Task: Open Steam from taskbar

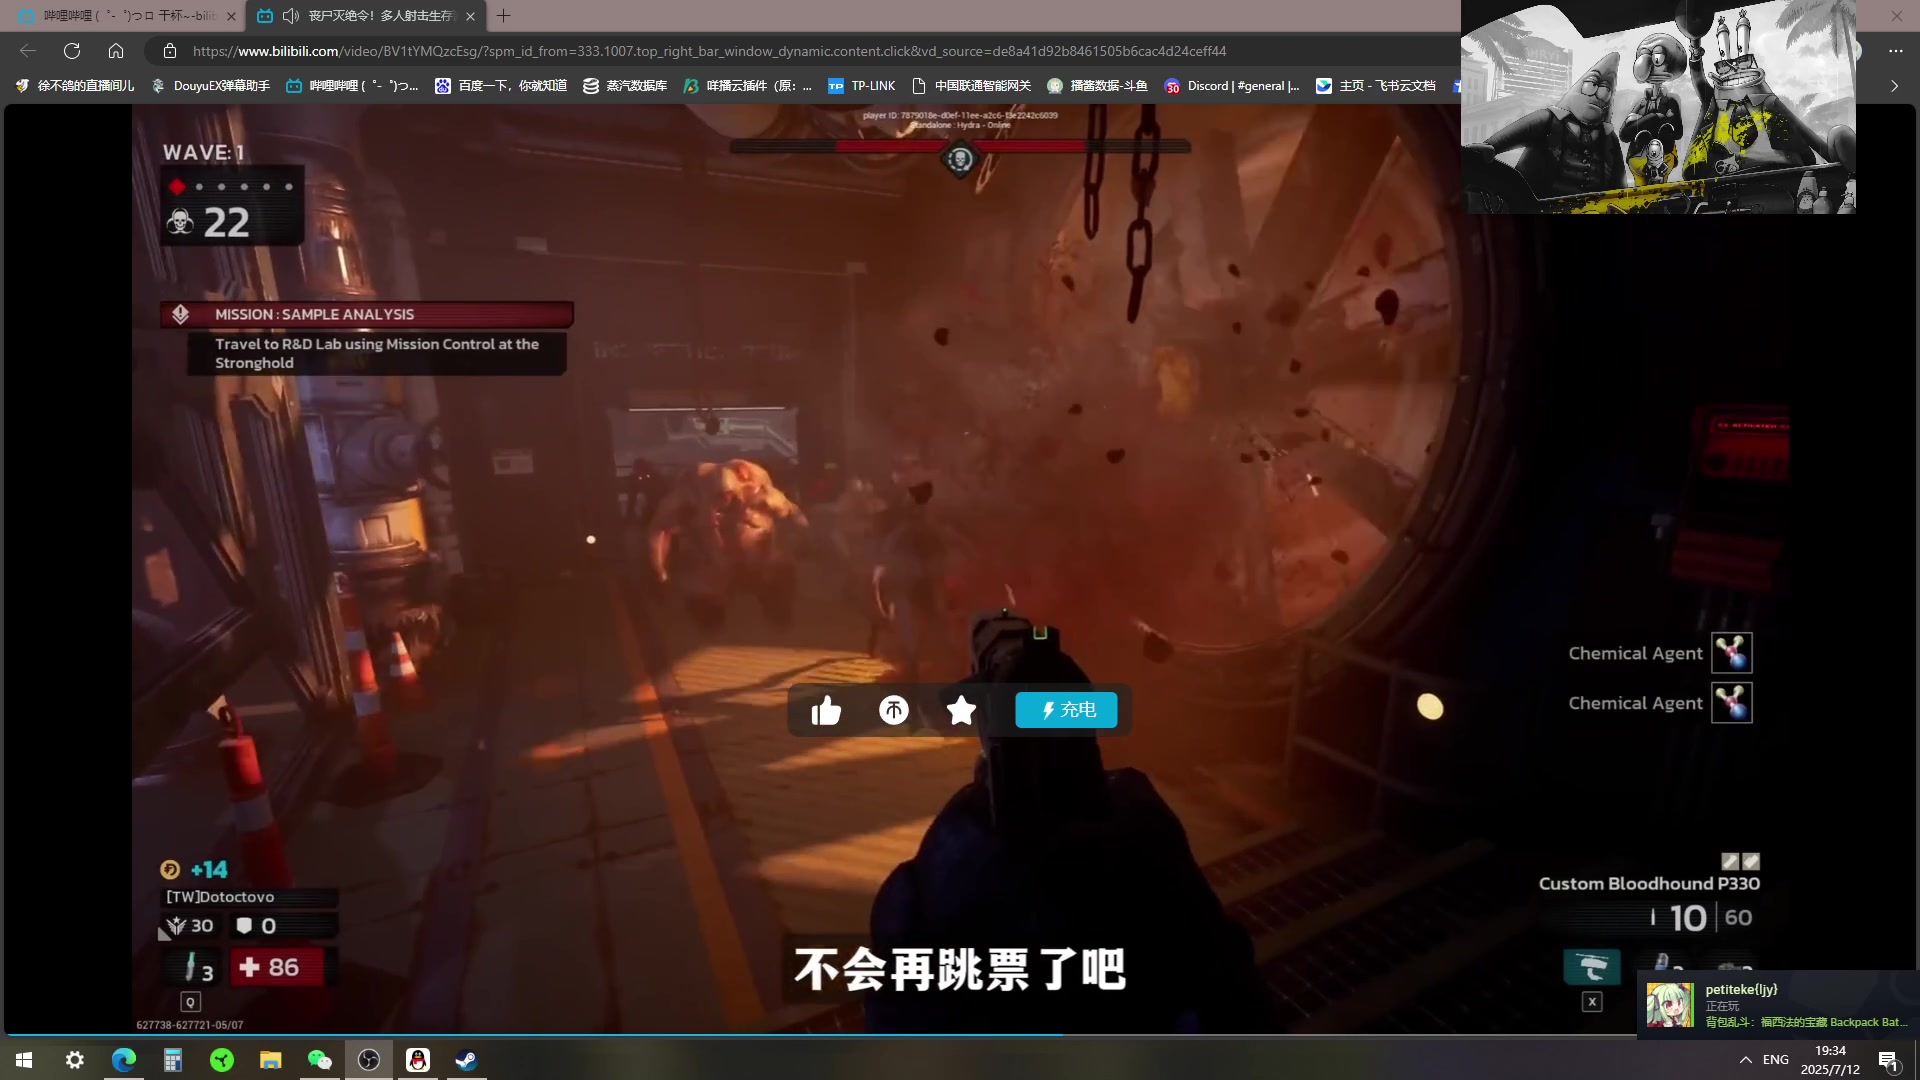Action: click(x=467, y=1060)
